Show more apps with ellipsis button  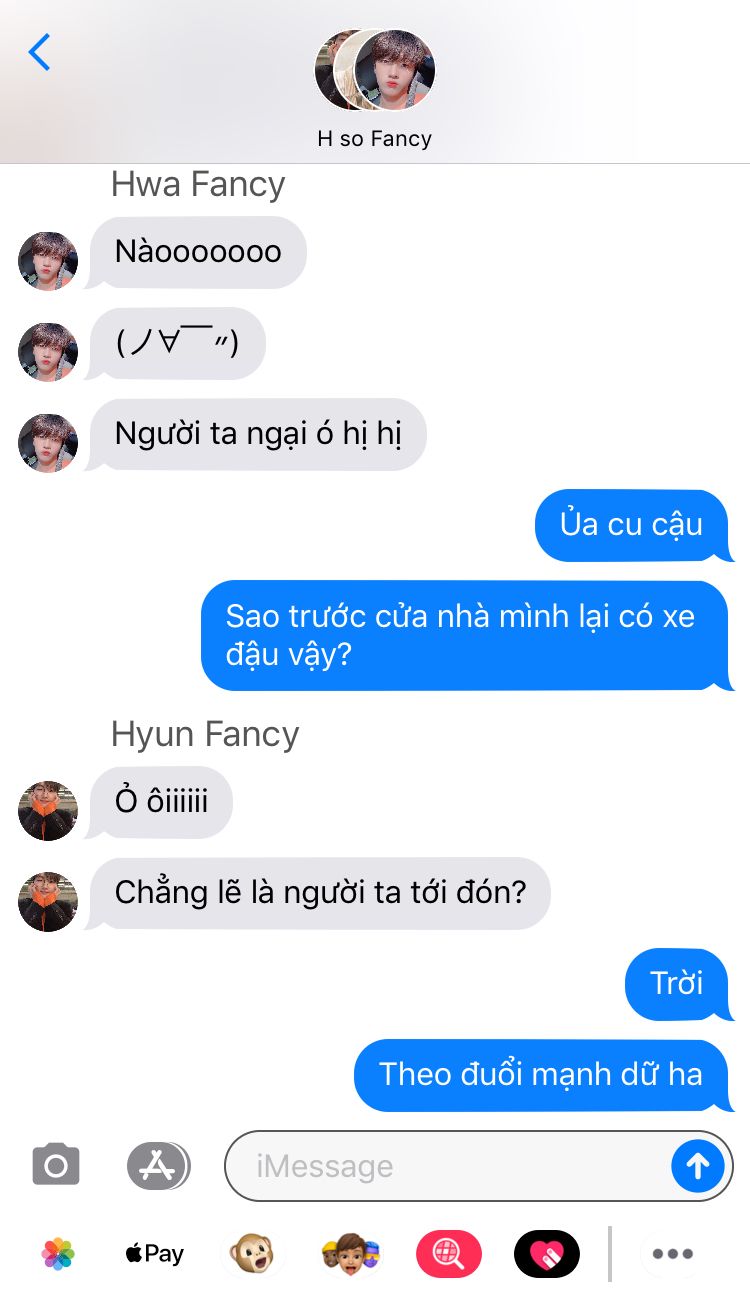pyautogui.click(x=672, y=1253)
